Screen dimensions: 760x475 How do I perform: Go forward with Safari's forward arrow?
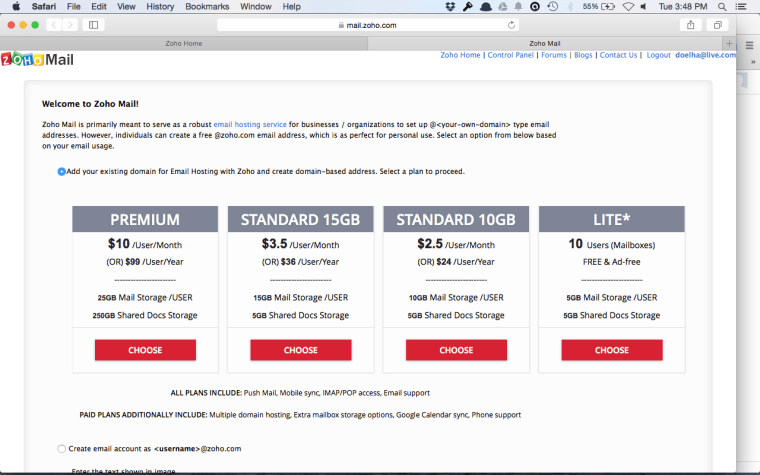(x=70, y=25)
